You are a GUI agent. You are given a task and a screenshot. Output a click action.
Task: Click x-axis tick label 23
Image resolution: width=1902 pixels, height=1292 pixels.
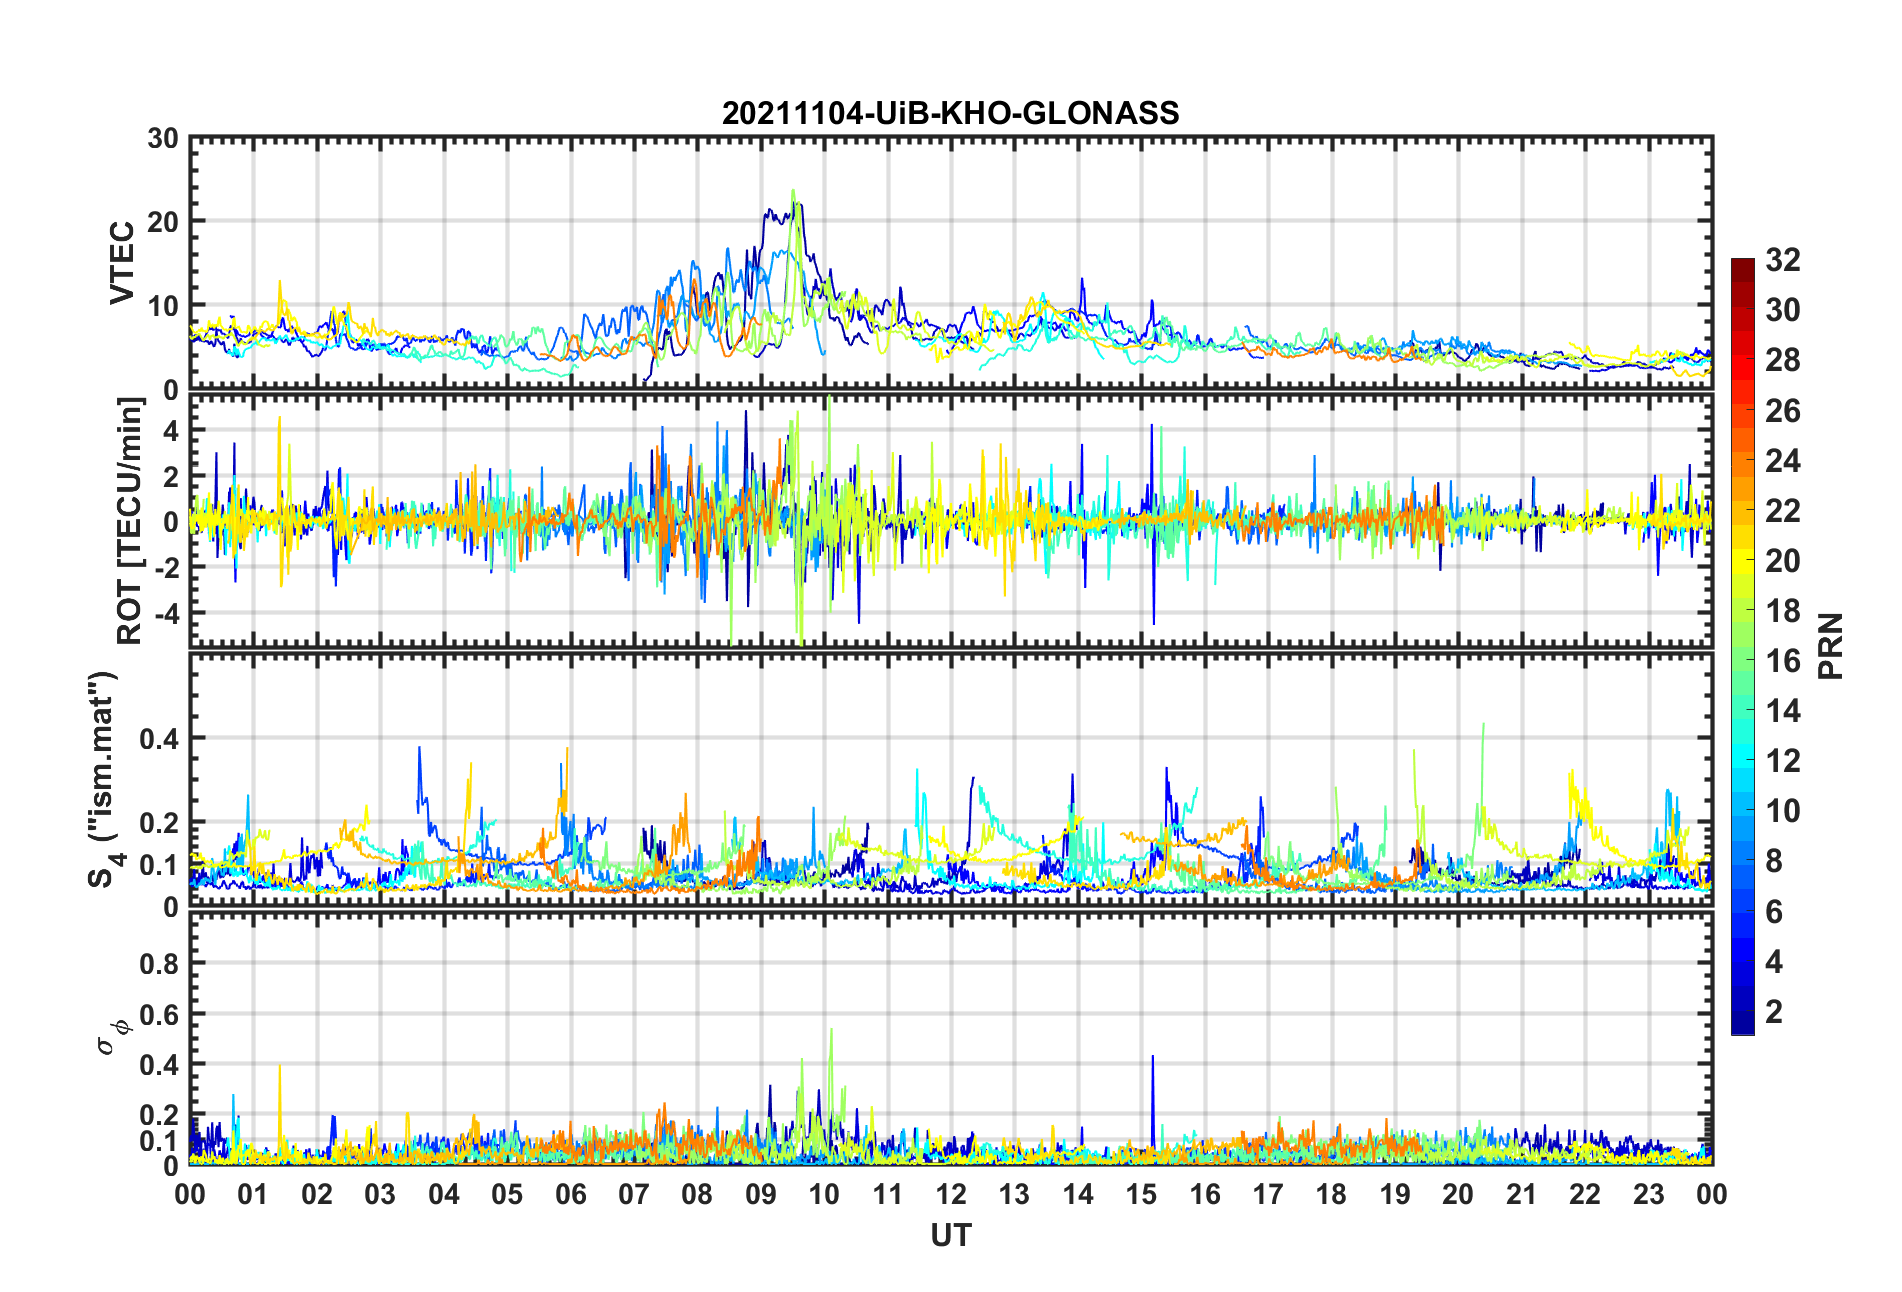pos(1648,1194)
